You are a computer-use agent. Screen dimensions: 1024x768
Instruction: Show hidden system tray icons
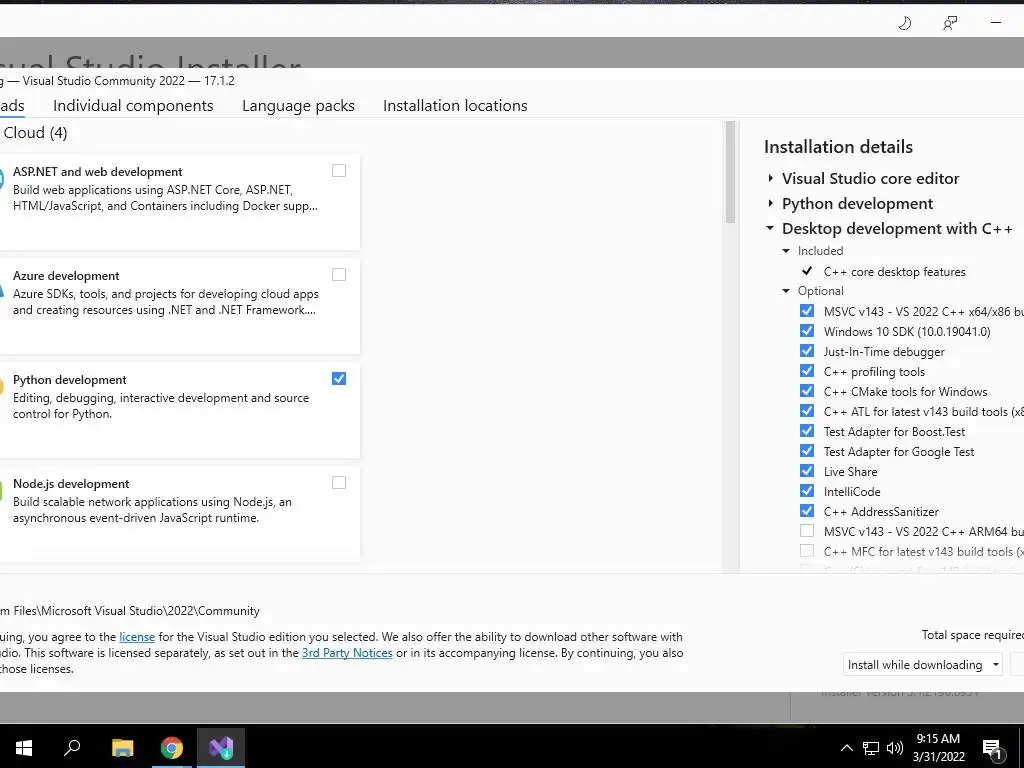[846, 748]
